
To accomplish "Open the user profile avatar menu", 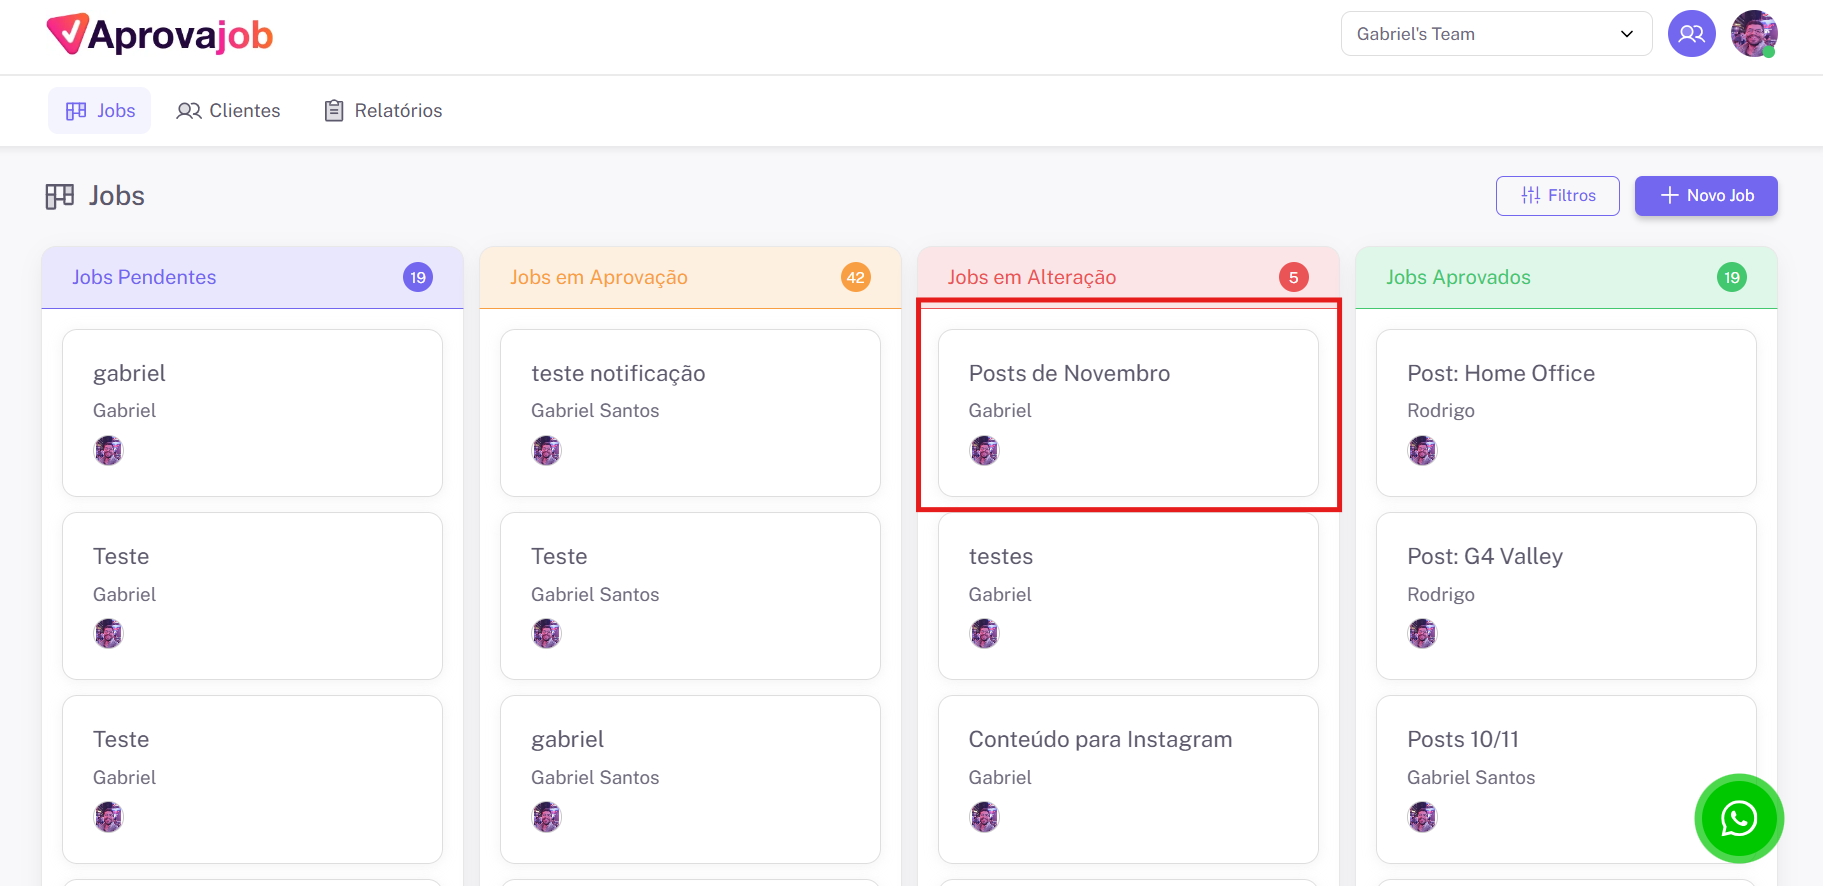I will coord(1753,34).
